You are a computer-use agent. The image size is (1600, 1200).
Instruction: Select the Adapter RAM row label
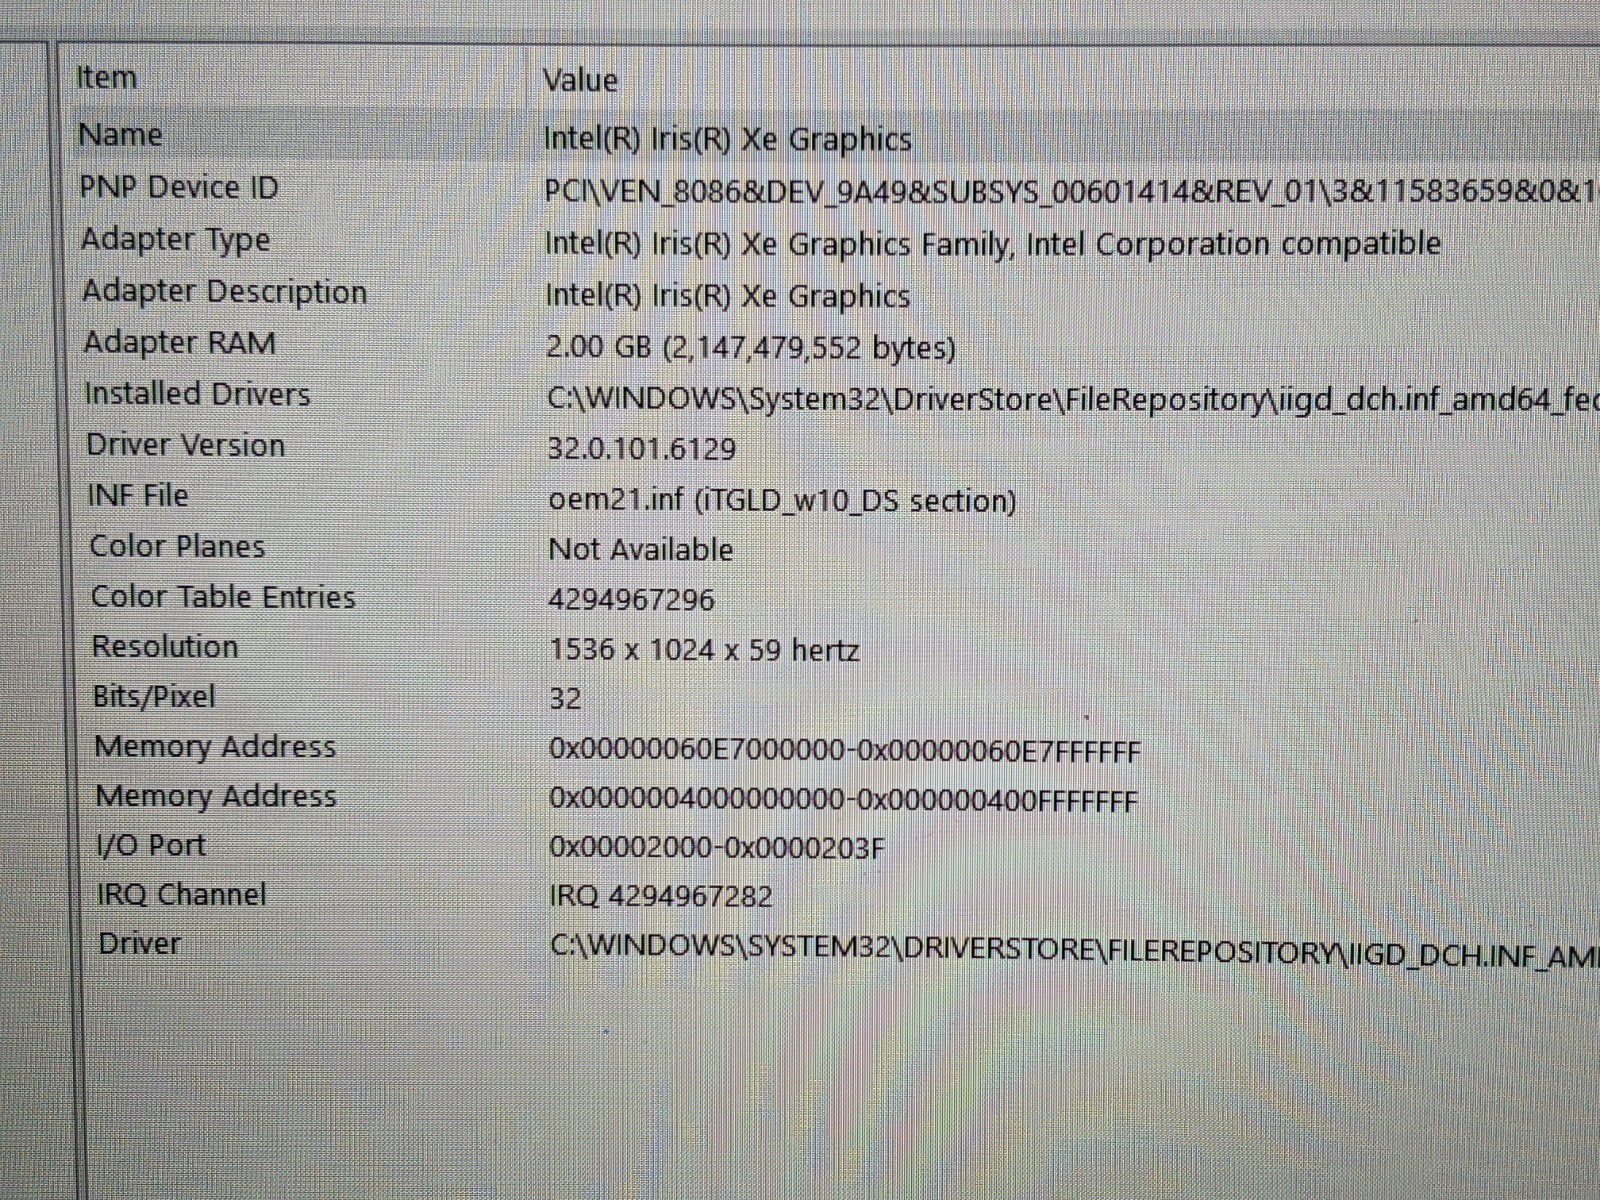pyautogui.click(x=180, y=343)
